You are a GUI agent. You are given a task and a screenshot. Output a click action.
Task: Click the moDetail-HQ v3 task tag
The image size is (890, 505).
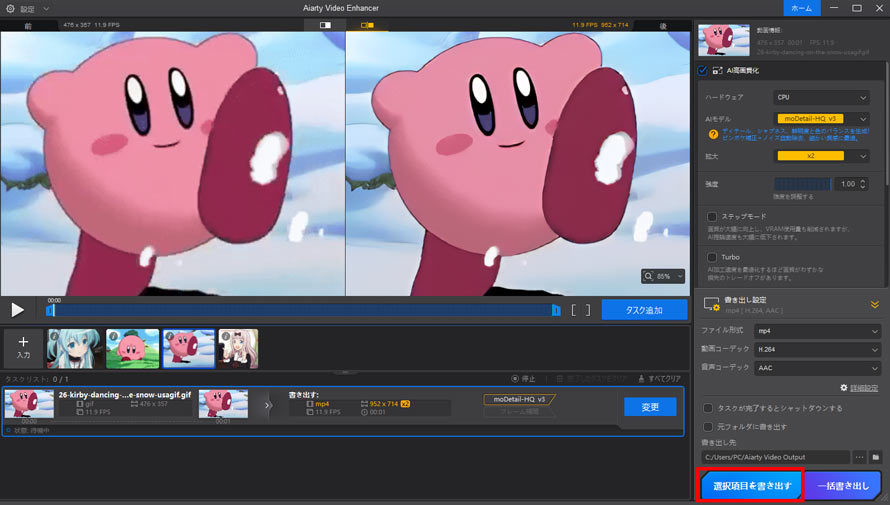[519, 399]
